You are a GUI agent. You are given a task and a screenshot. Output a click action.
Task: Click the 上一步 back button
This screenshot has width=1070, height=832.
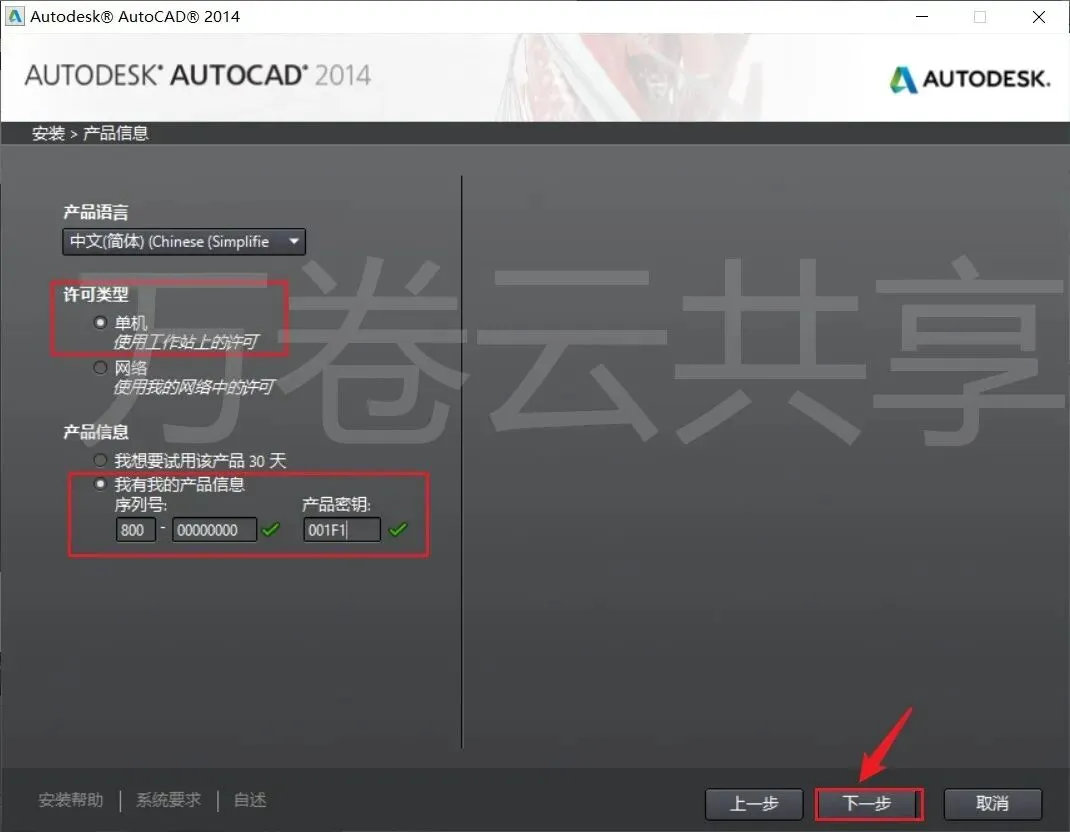(754, 804)
